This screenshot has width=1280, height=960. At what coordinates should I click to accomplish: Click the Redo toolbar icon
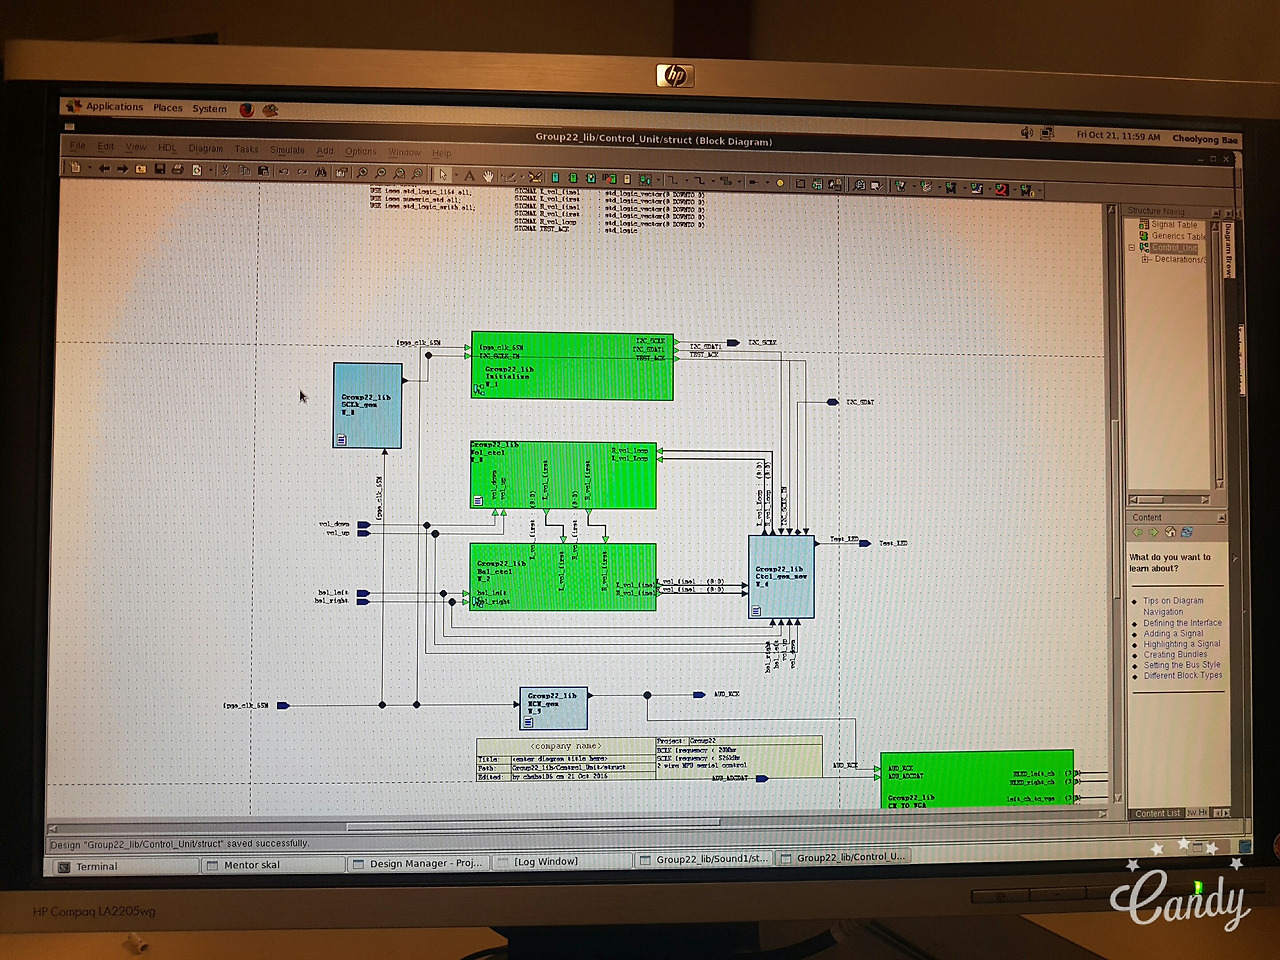tap(302, 172)
